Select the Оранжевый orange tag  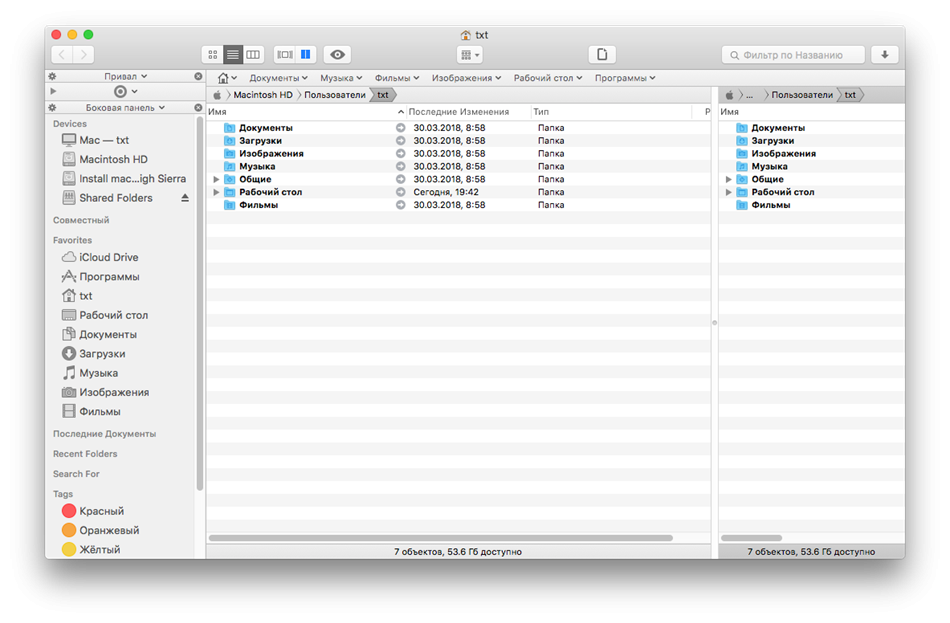point(100,531)
